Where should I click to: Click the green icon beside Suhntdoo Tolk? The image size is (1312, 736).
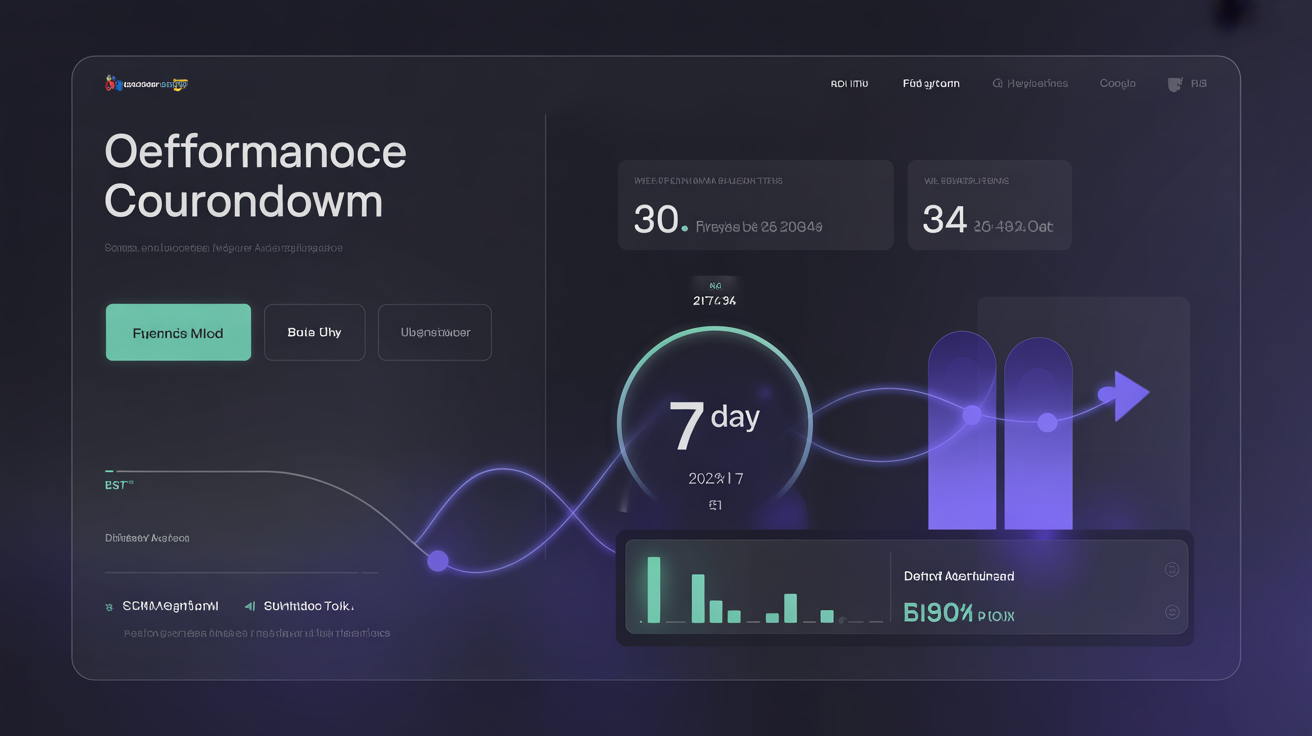click(x=250, y=606)
